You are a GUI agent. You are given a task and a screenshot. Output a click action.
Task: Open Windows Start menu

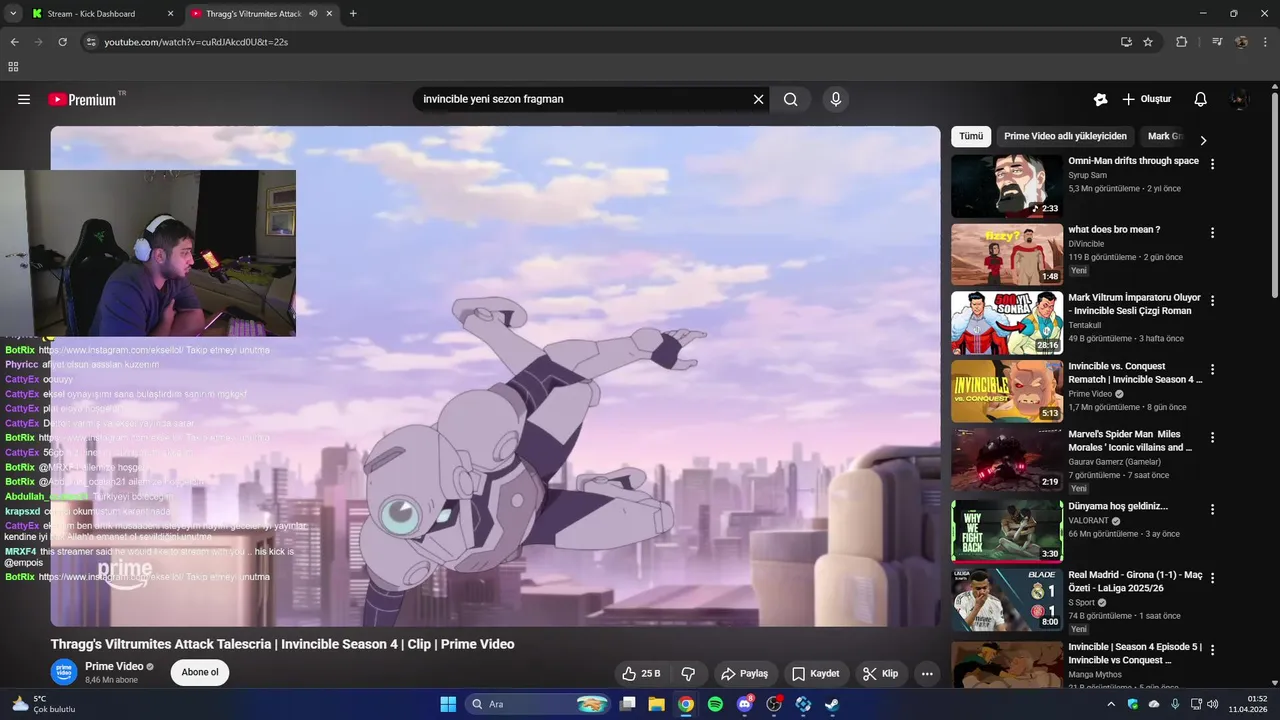tap(448, 704)
